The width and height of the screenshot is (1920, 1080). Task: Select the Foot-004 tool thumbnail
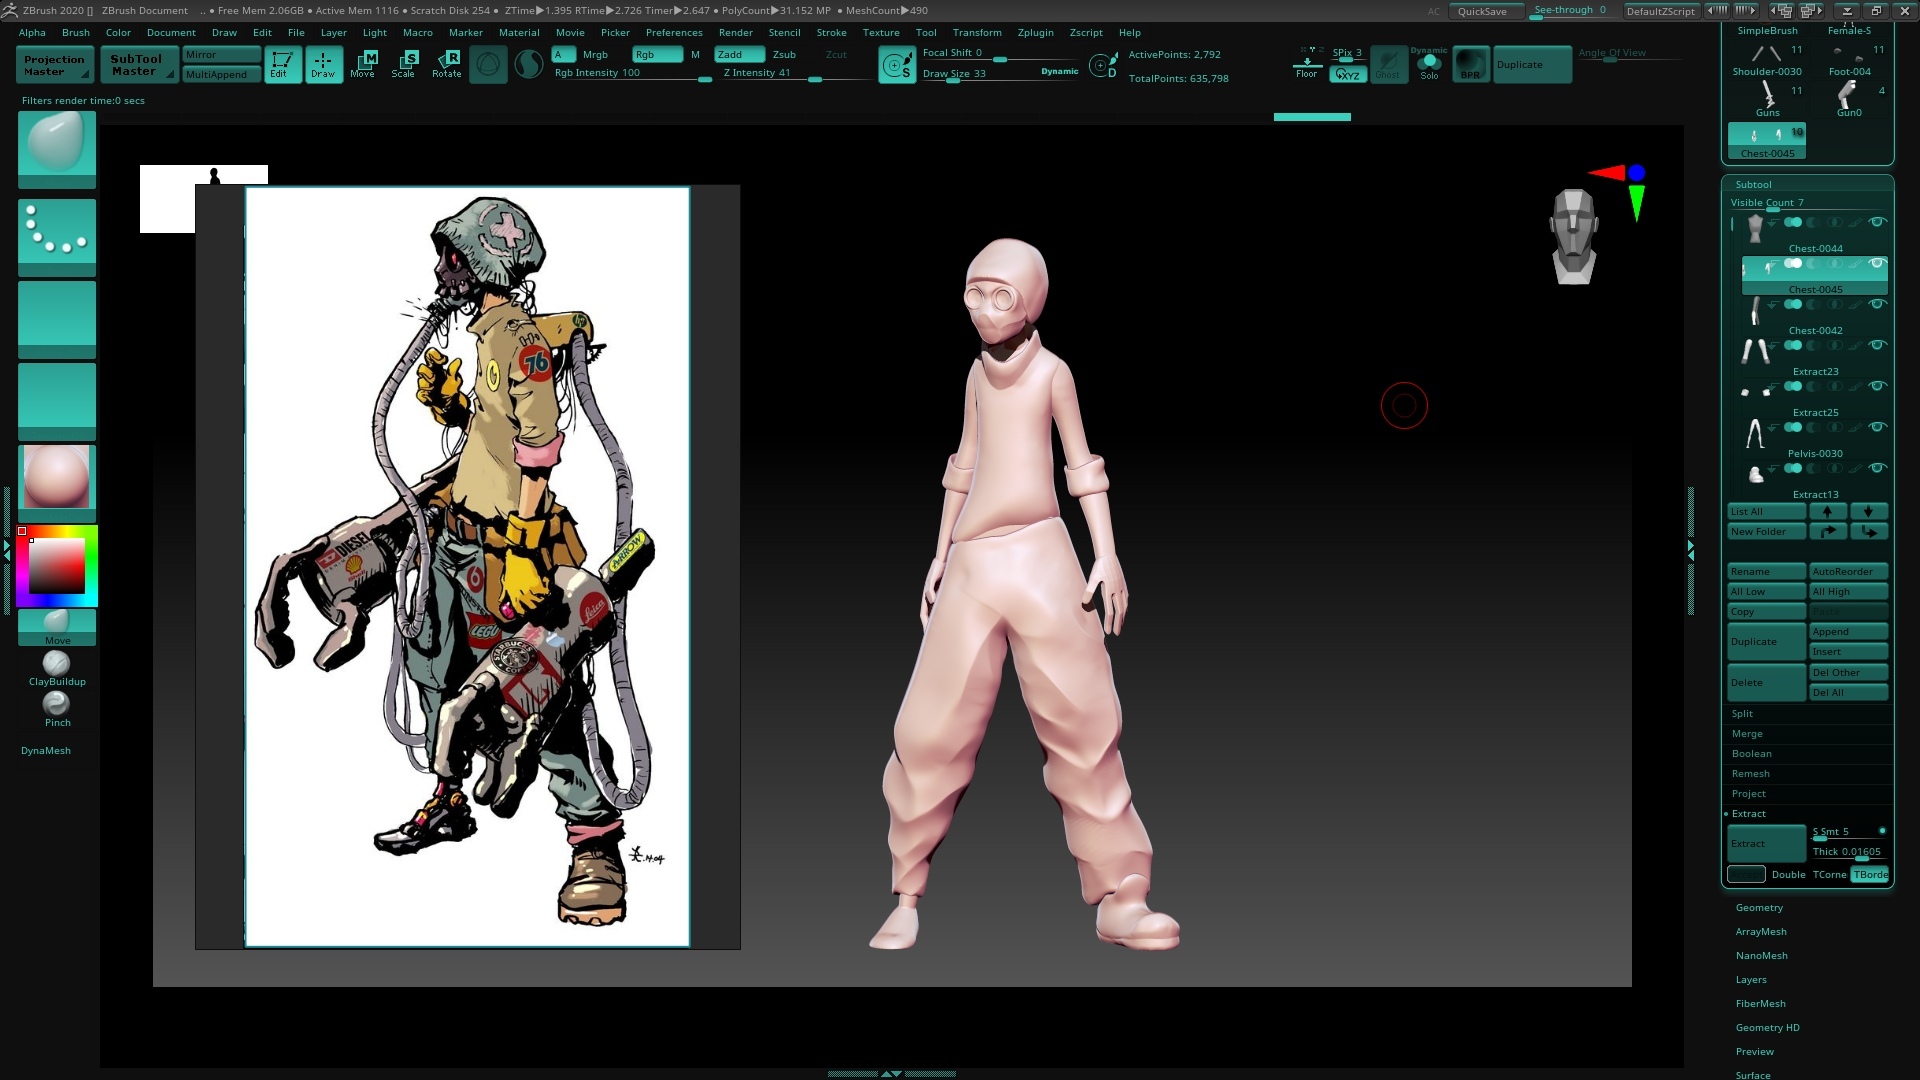tap(1849, 59)
